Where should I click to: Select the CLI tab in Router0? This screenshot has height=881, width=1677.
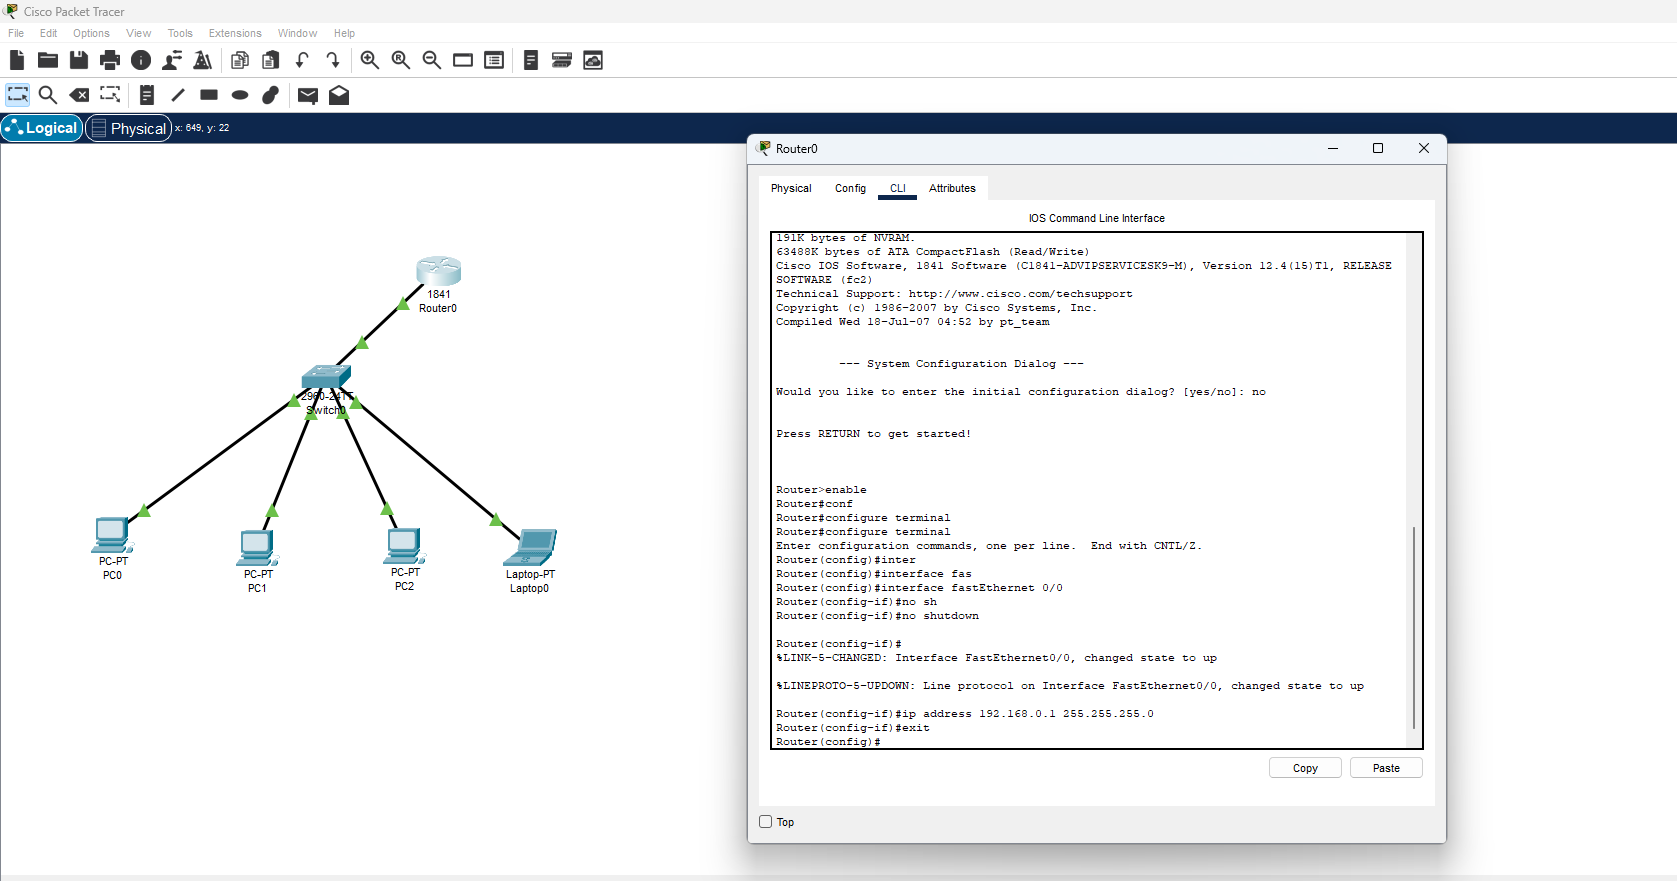[x=898, y=188]
